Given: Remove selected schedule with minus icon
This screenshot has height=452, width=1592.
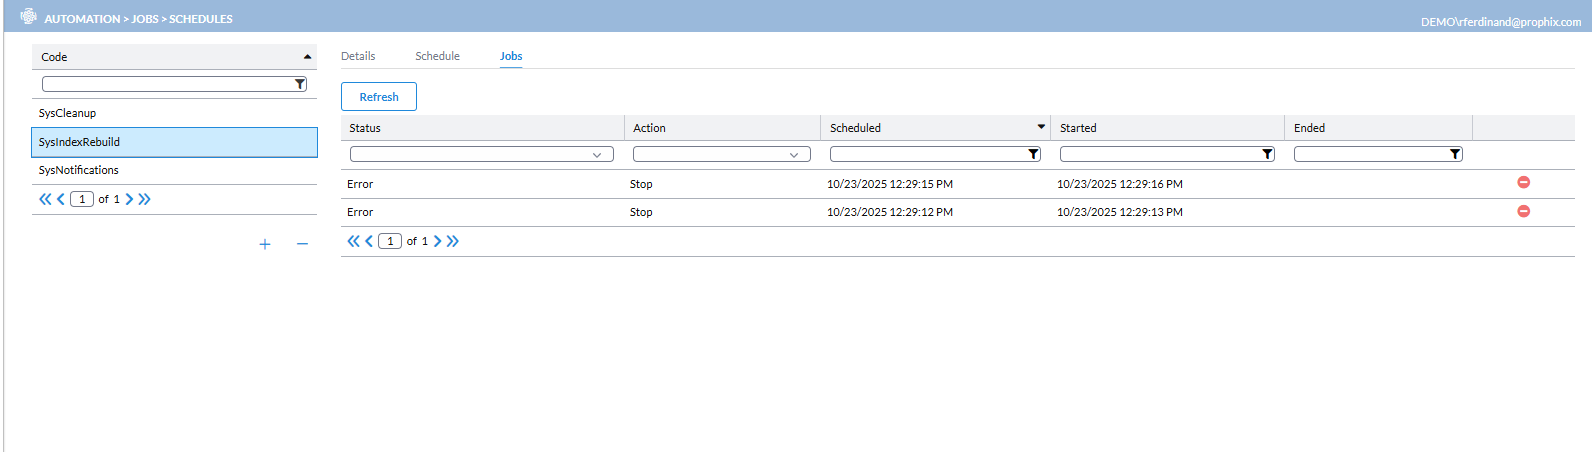Looking at the screenshot, I should click(x=302, y=244).
